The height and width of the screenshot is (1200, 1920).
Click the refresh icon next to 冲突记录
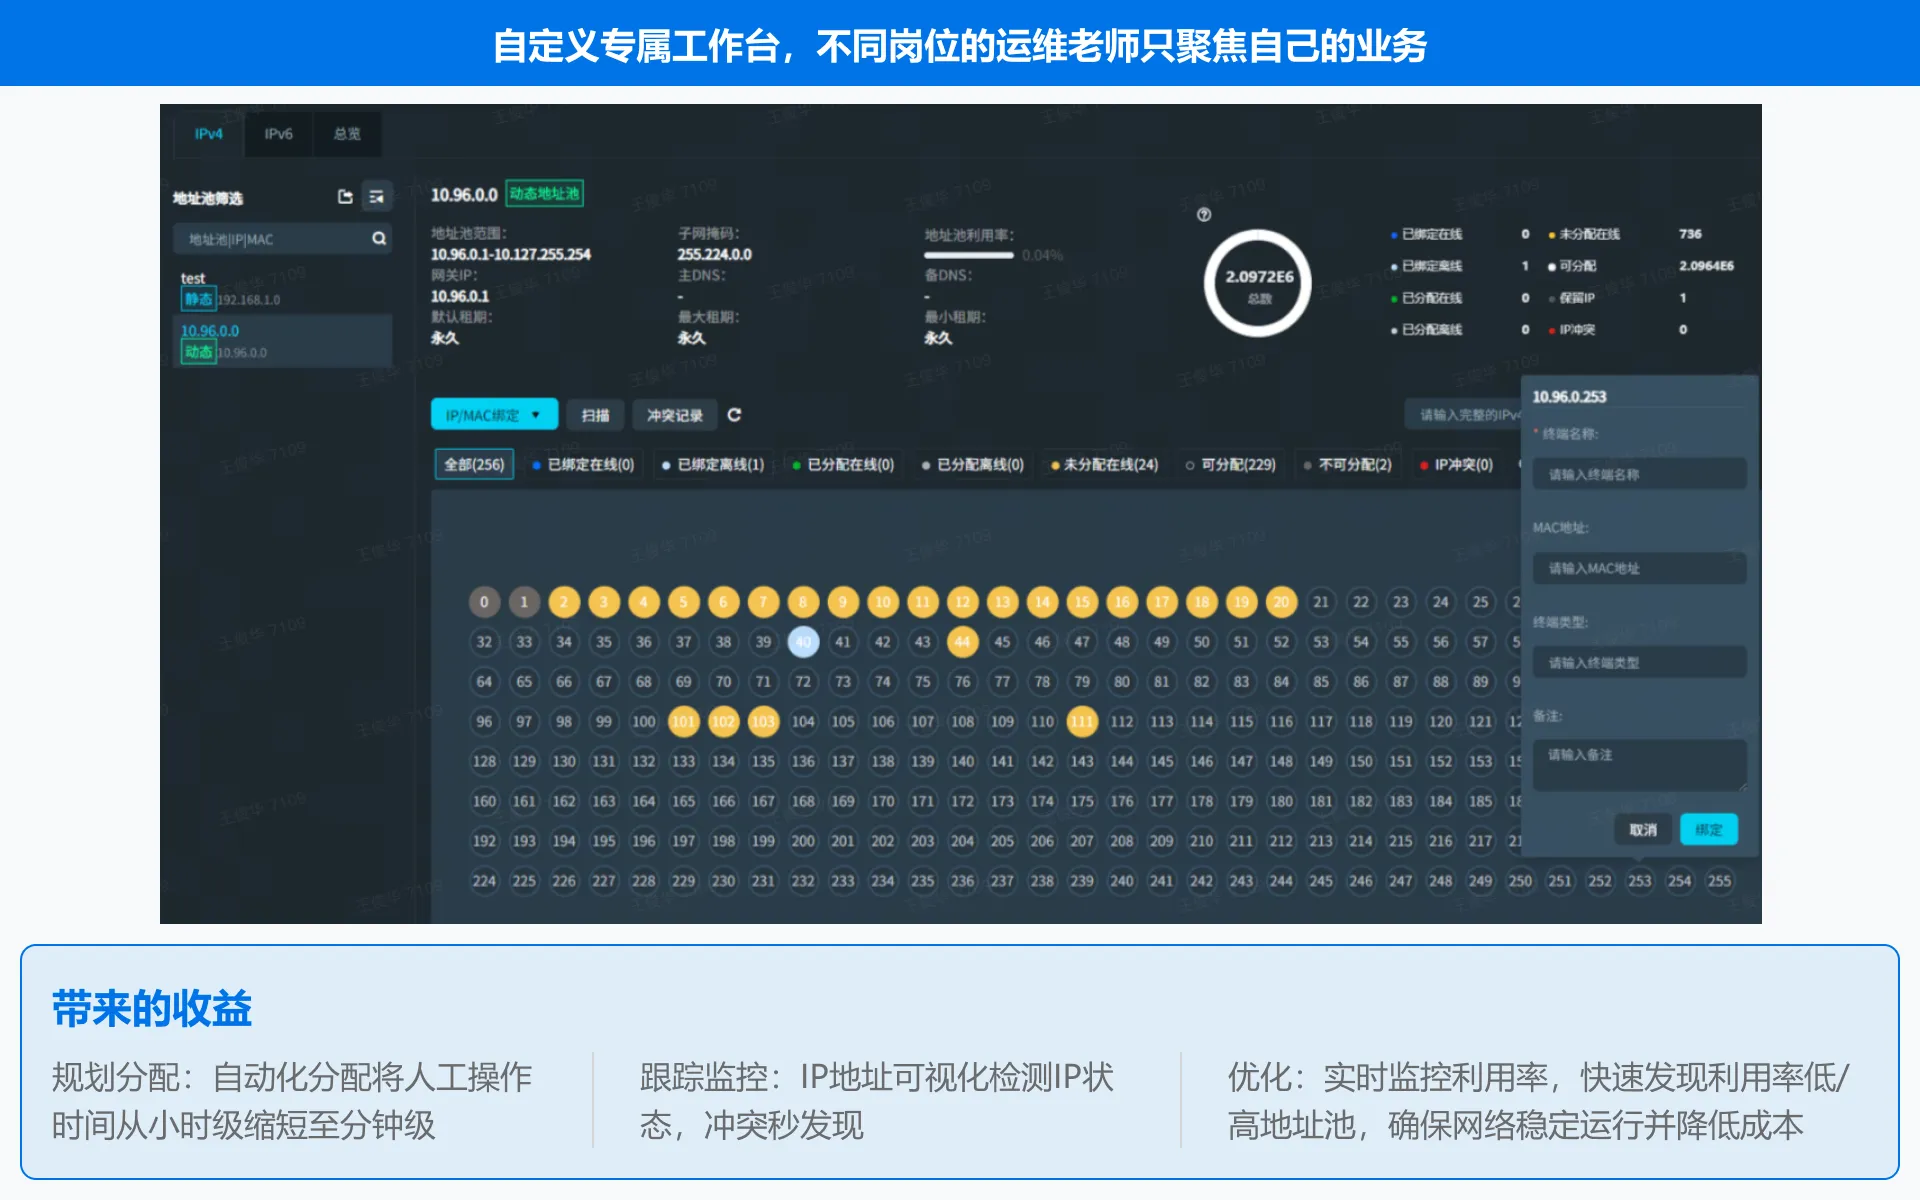click(x=734, y=415)
